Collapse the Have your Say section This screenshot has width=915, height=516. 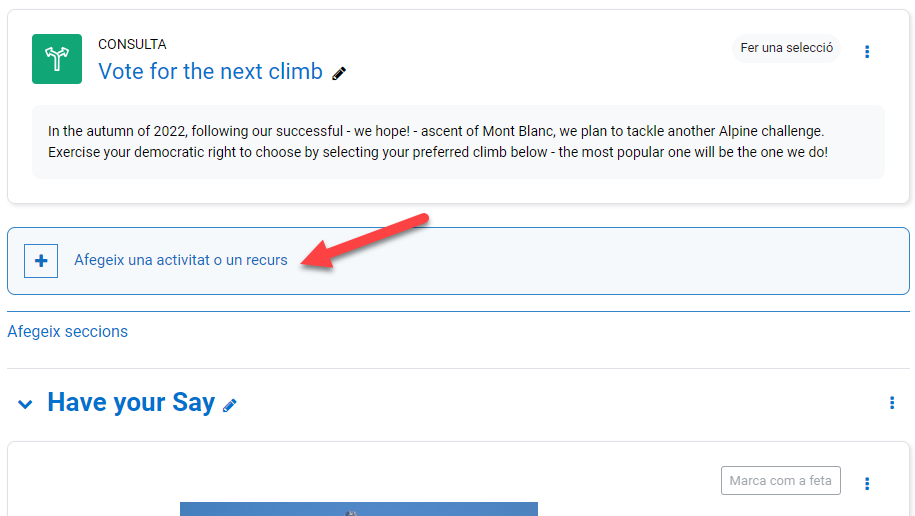(x=25, y=404)
